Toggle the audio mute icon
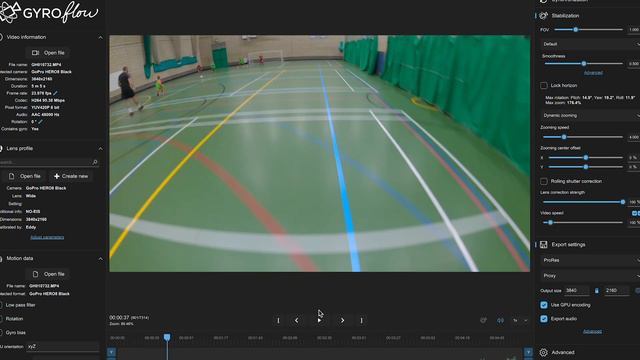640x360 pixels. tap(500, 320)
